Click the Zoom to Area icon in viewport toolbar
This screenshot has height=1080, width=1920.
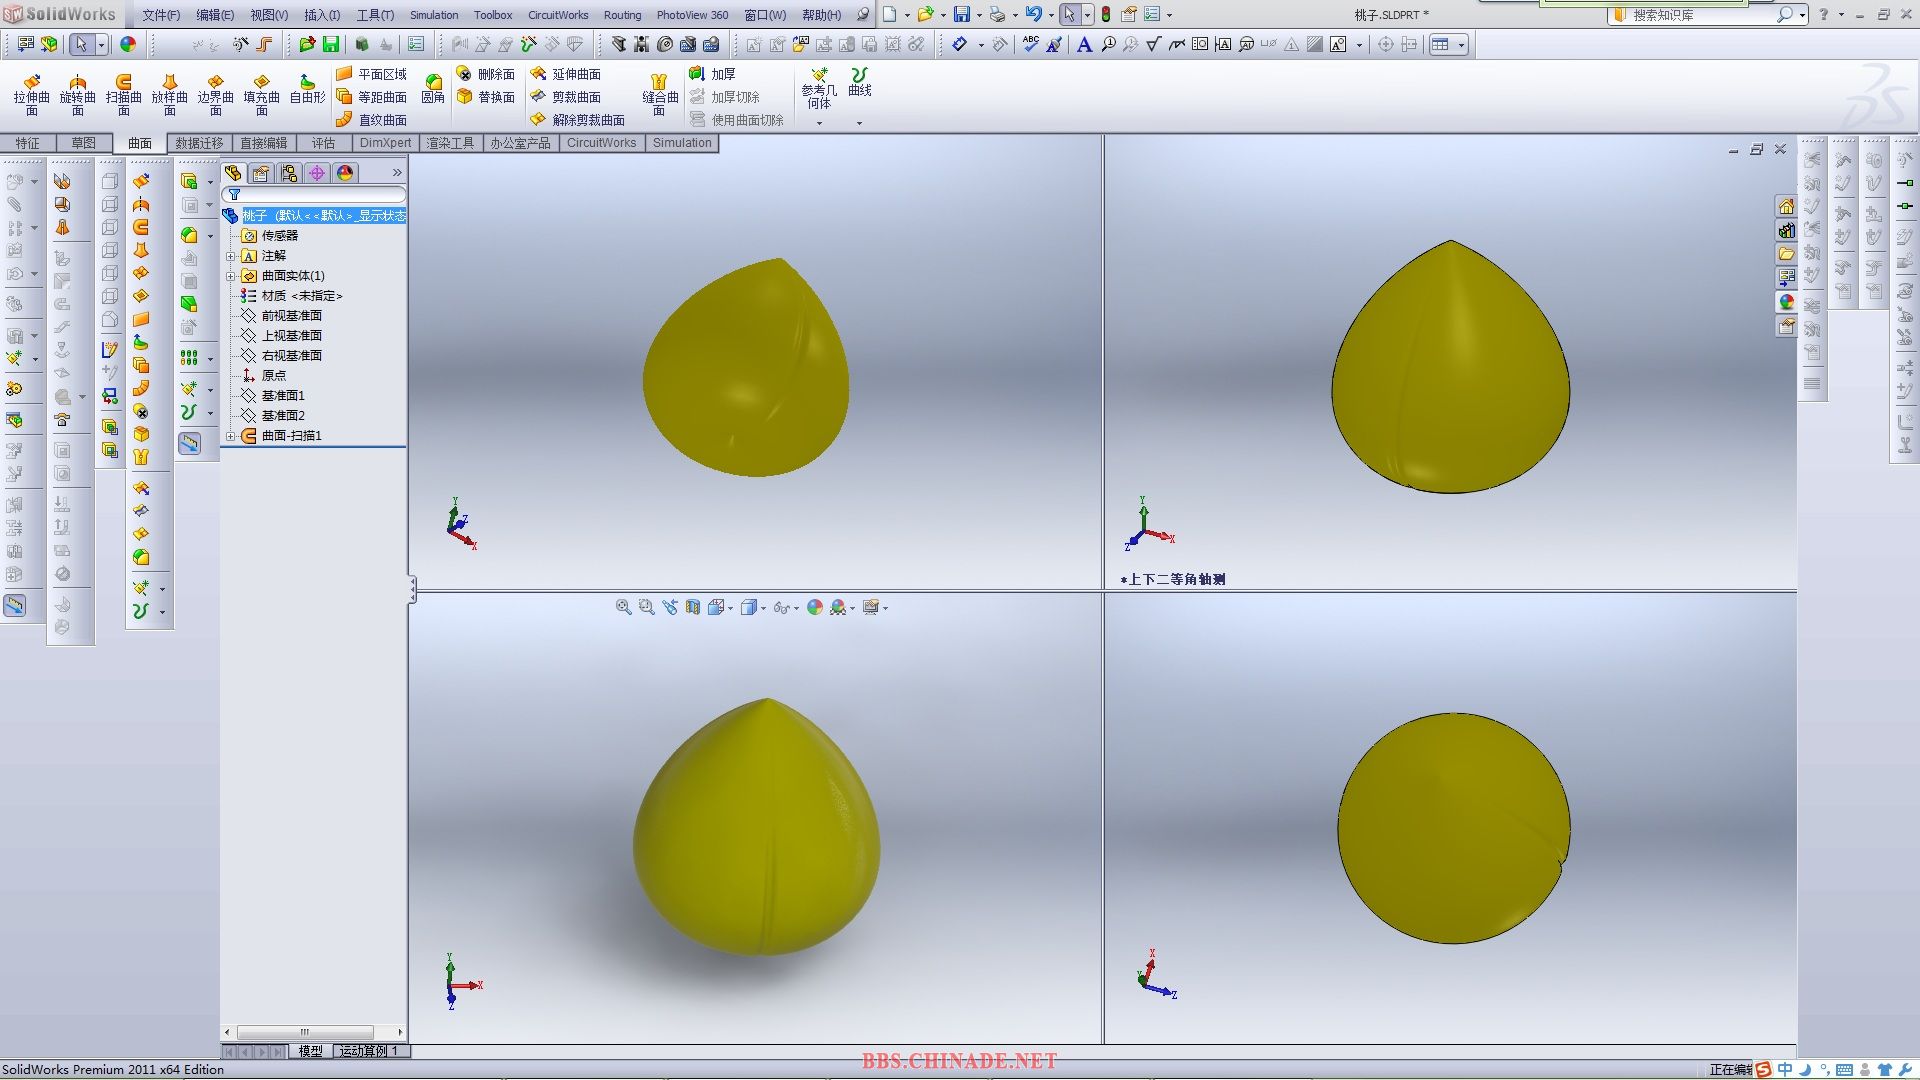coord(646,607)
